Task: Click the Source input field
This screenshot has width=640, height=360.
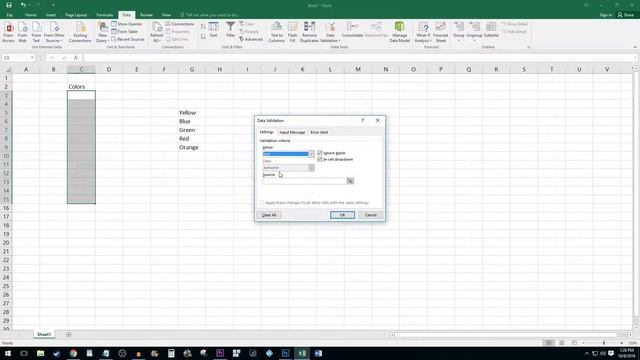Action: click(304, 181)
